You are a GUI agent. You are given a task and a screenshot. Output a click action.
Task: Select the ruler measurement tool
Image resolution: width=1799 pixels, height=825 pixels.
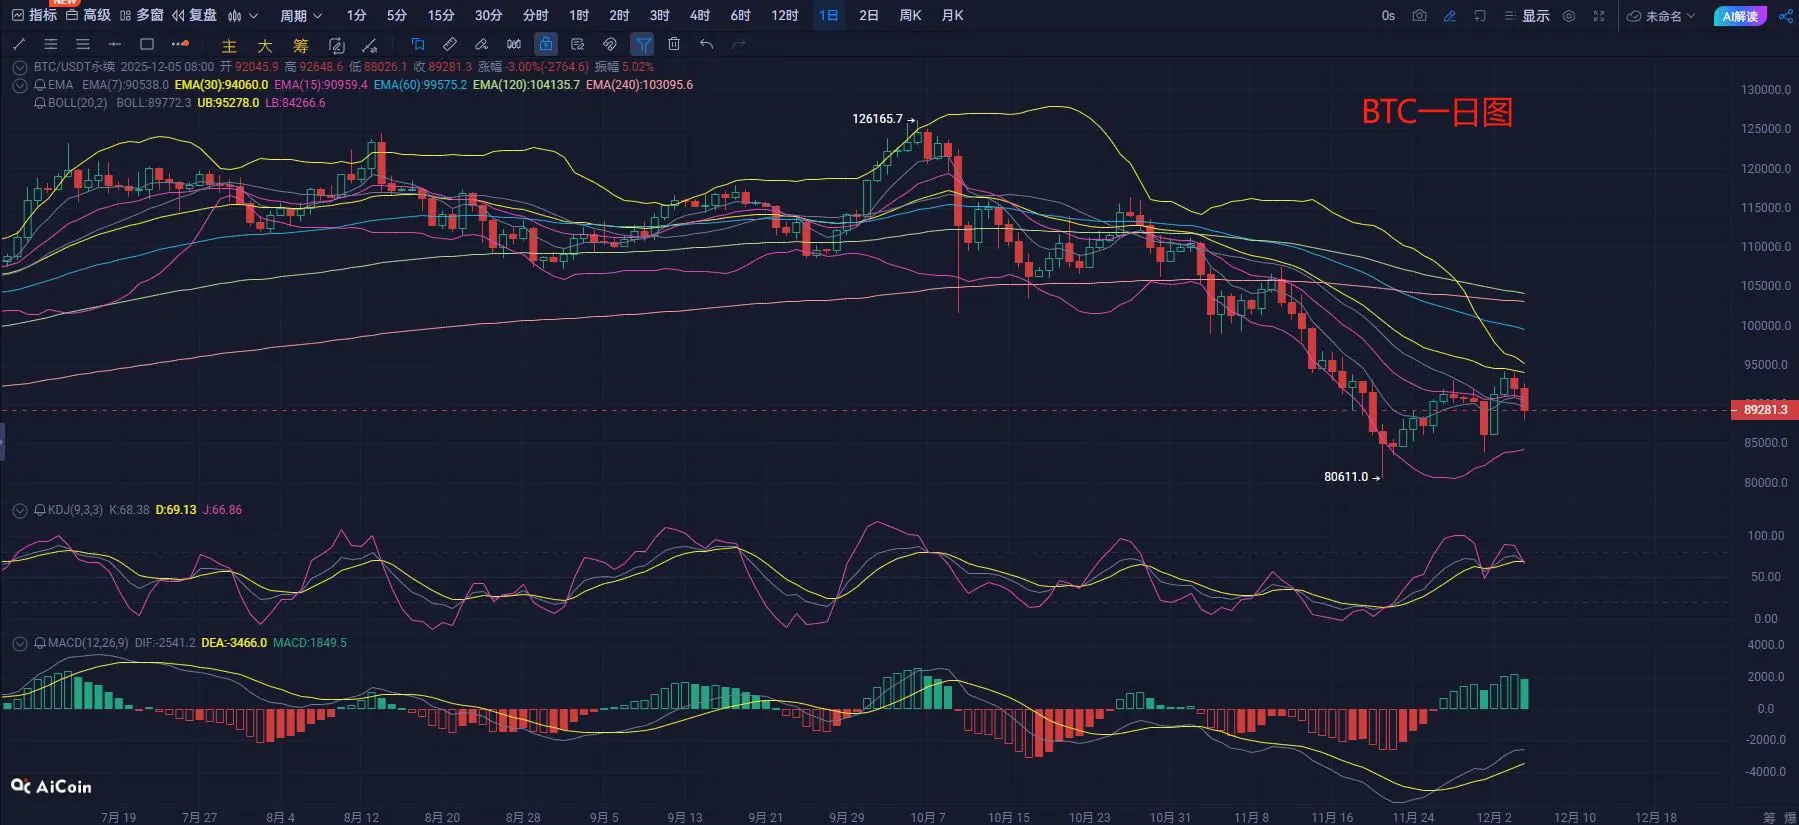(x=450, y=44)
